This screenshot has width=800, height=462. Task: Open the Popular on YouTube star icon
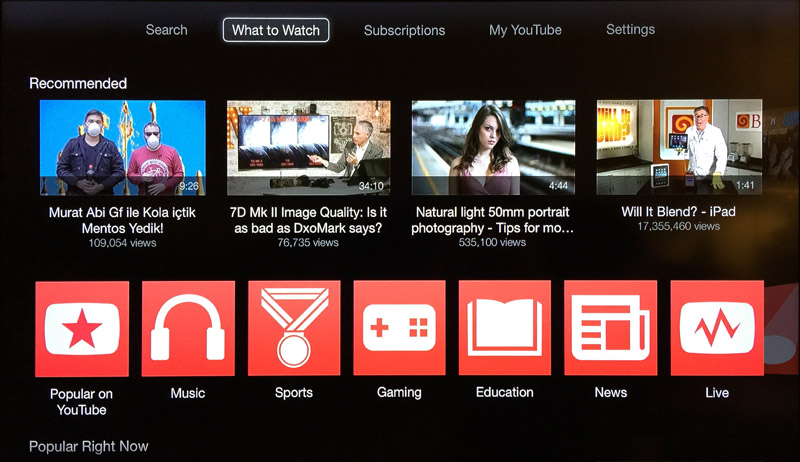click(82, 329)
